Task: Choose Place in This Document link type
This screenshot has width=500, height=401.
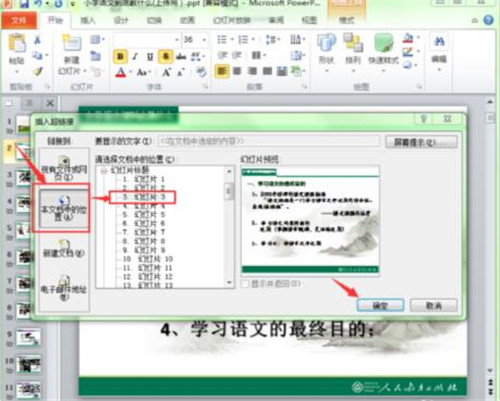Action: 64,209
